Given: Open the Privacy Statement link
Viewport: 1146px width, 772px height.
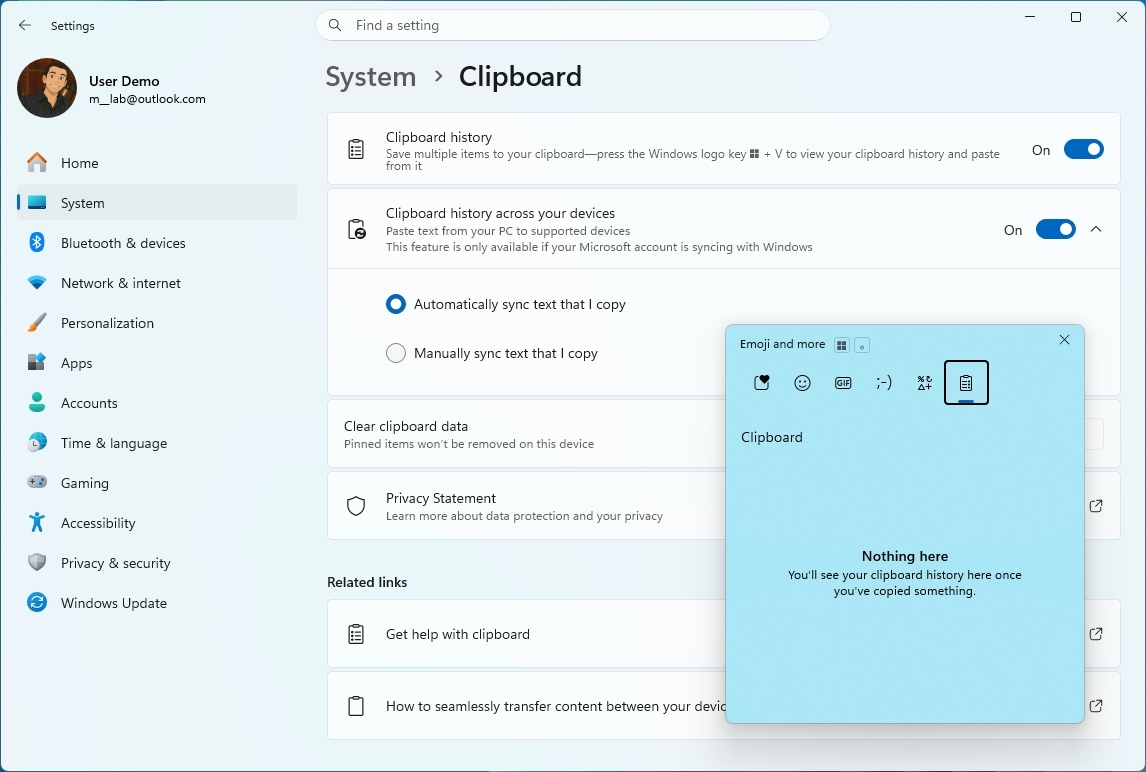Looking at the screenshot, I should pyautogui.click(x=441, y=498).
